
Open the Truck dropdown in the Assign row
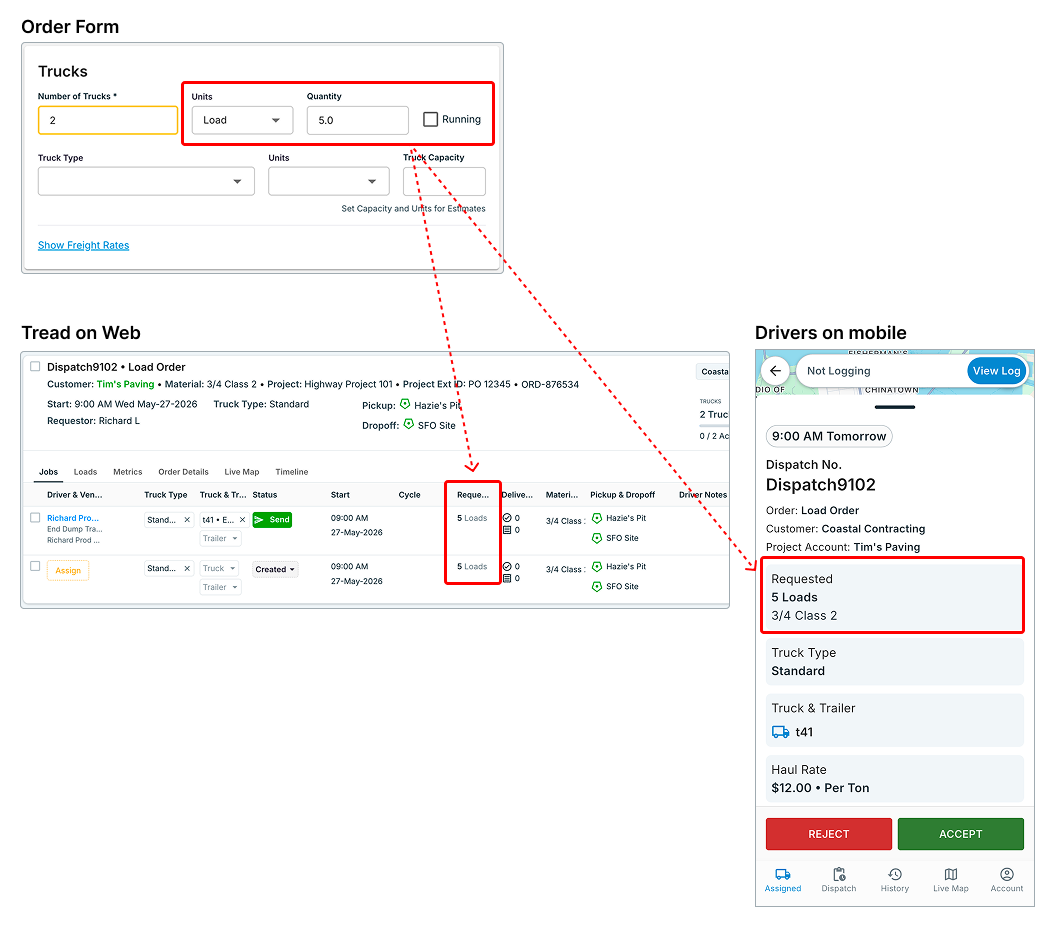(x=220, y=568)
